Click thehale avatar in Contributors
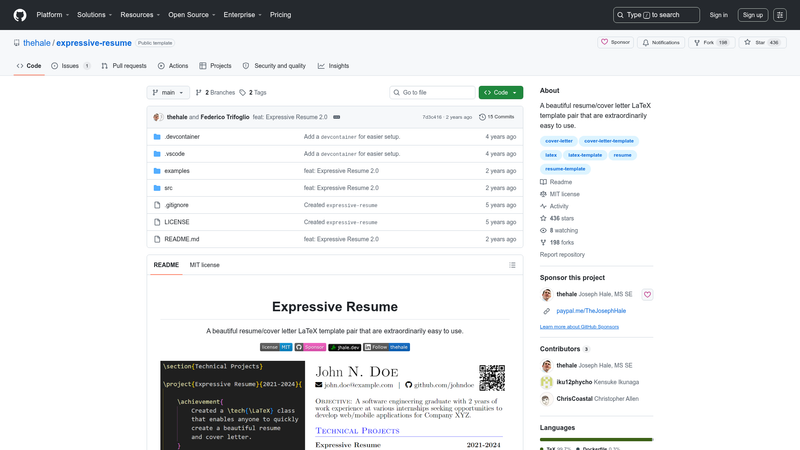The height and width of the screenshot is (450, 800). click(x=546, y=366)
